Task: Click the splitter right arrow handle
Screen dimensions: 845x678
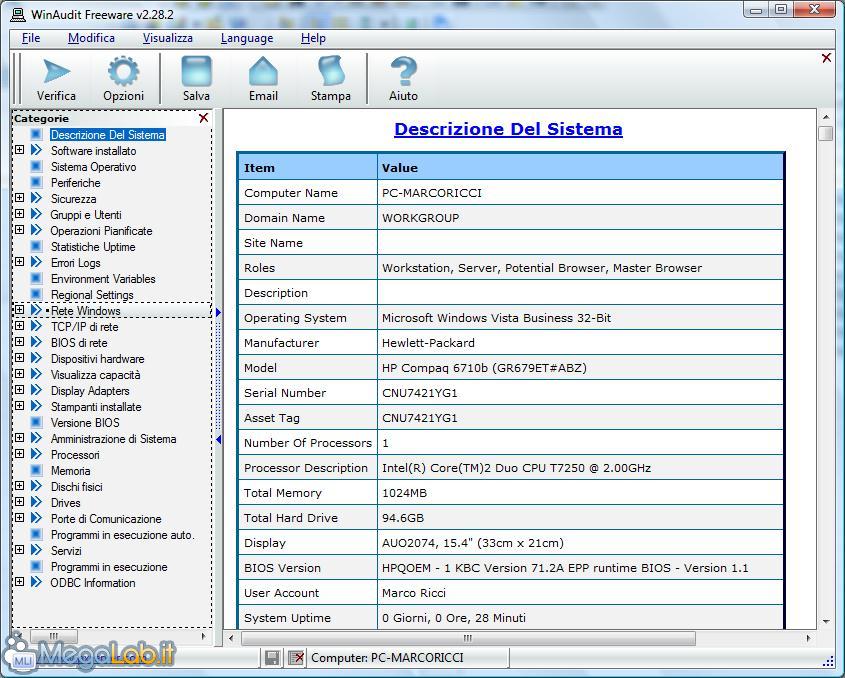Action: [x=218, y=312]
